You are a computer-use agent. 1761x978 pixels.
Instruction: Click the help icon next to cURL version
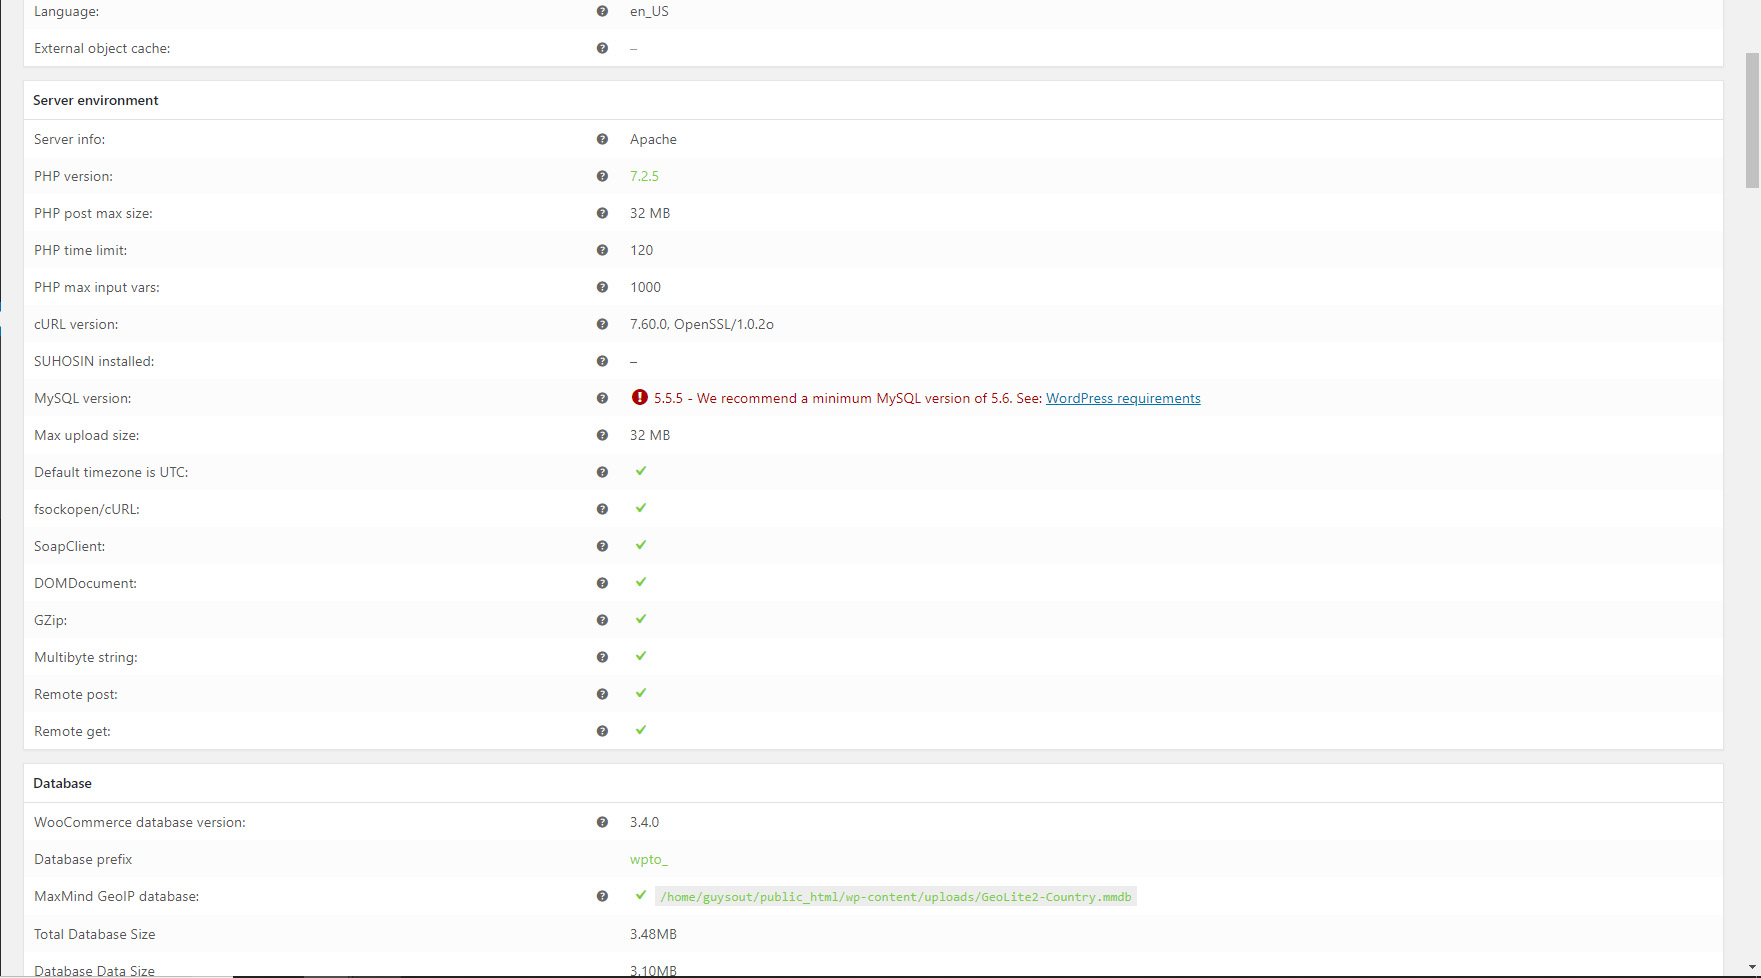(602, 324)
